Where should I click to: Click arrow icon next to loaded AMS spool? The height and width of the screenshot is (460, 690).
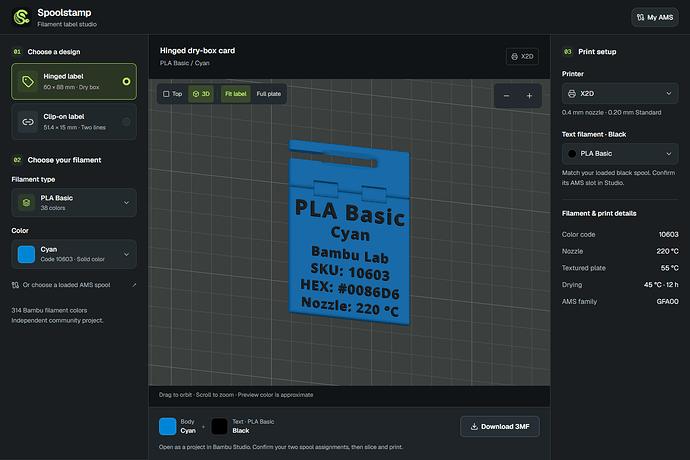(134, 285)
